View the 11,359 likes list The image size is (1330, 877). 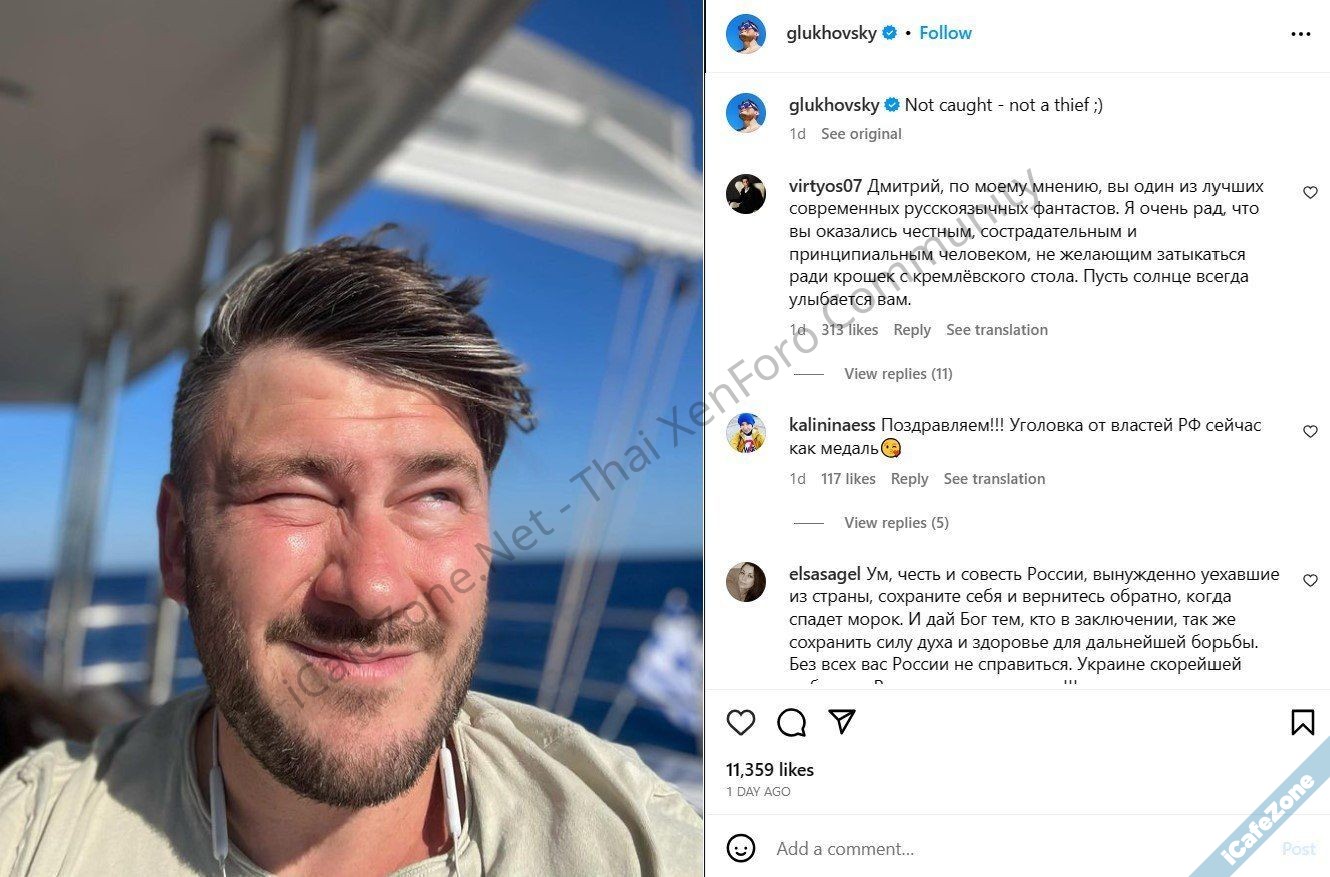click(770, 770)
